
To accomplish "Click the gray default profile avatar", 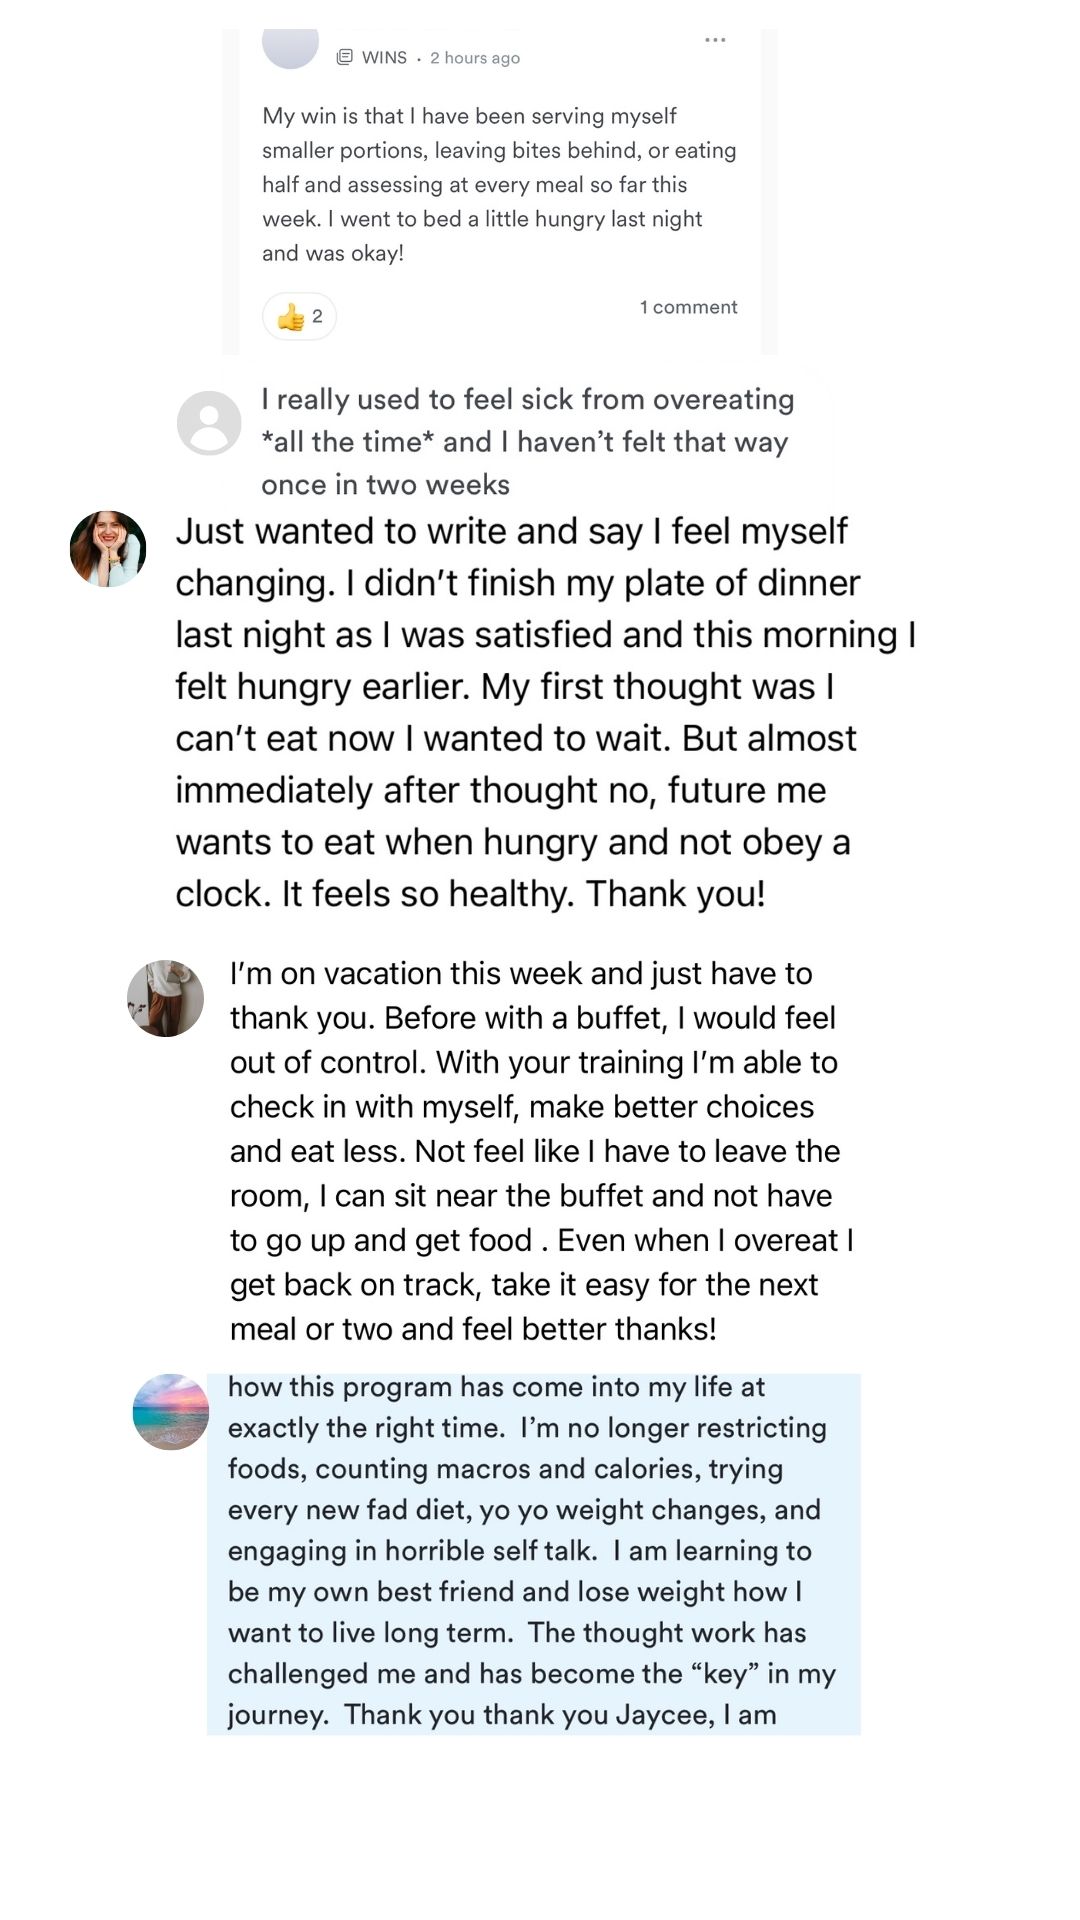I will coord(209,423).
